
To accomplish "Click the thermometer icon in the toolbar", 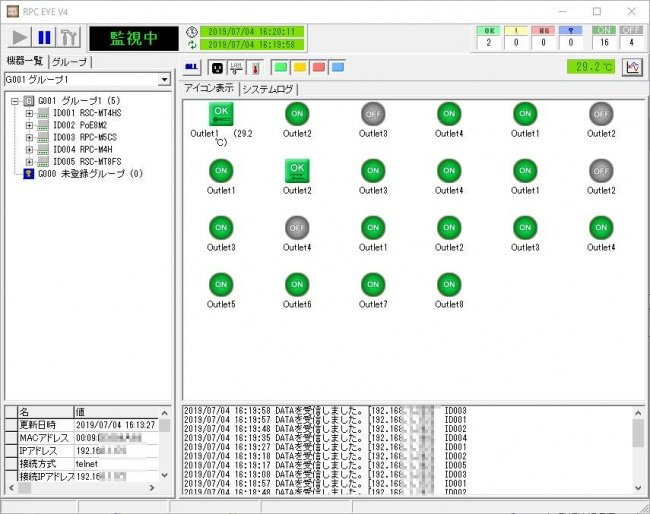I will [x=255, y=67].
